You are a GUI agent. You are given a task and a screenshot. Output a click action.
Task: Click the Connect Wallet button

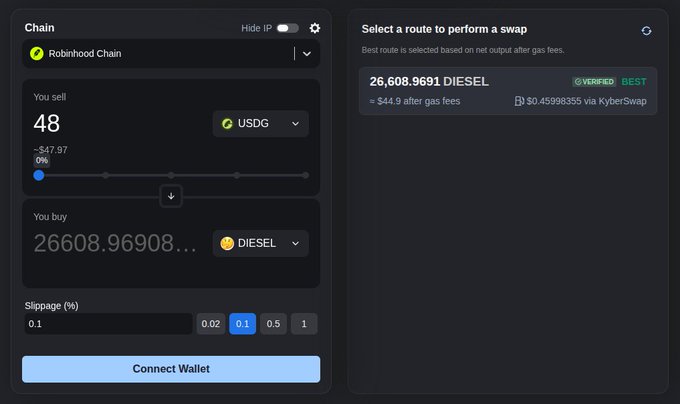point(171,369)
